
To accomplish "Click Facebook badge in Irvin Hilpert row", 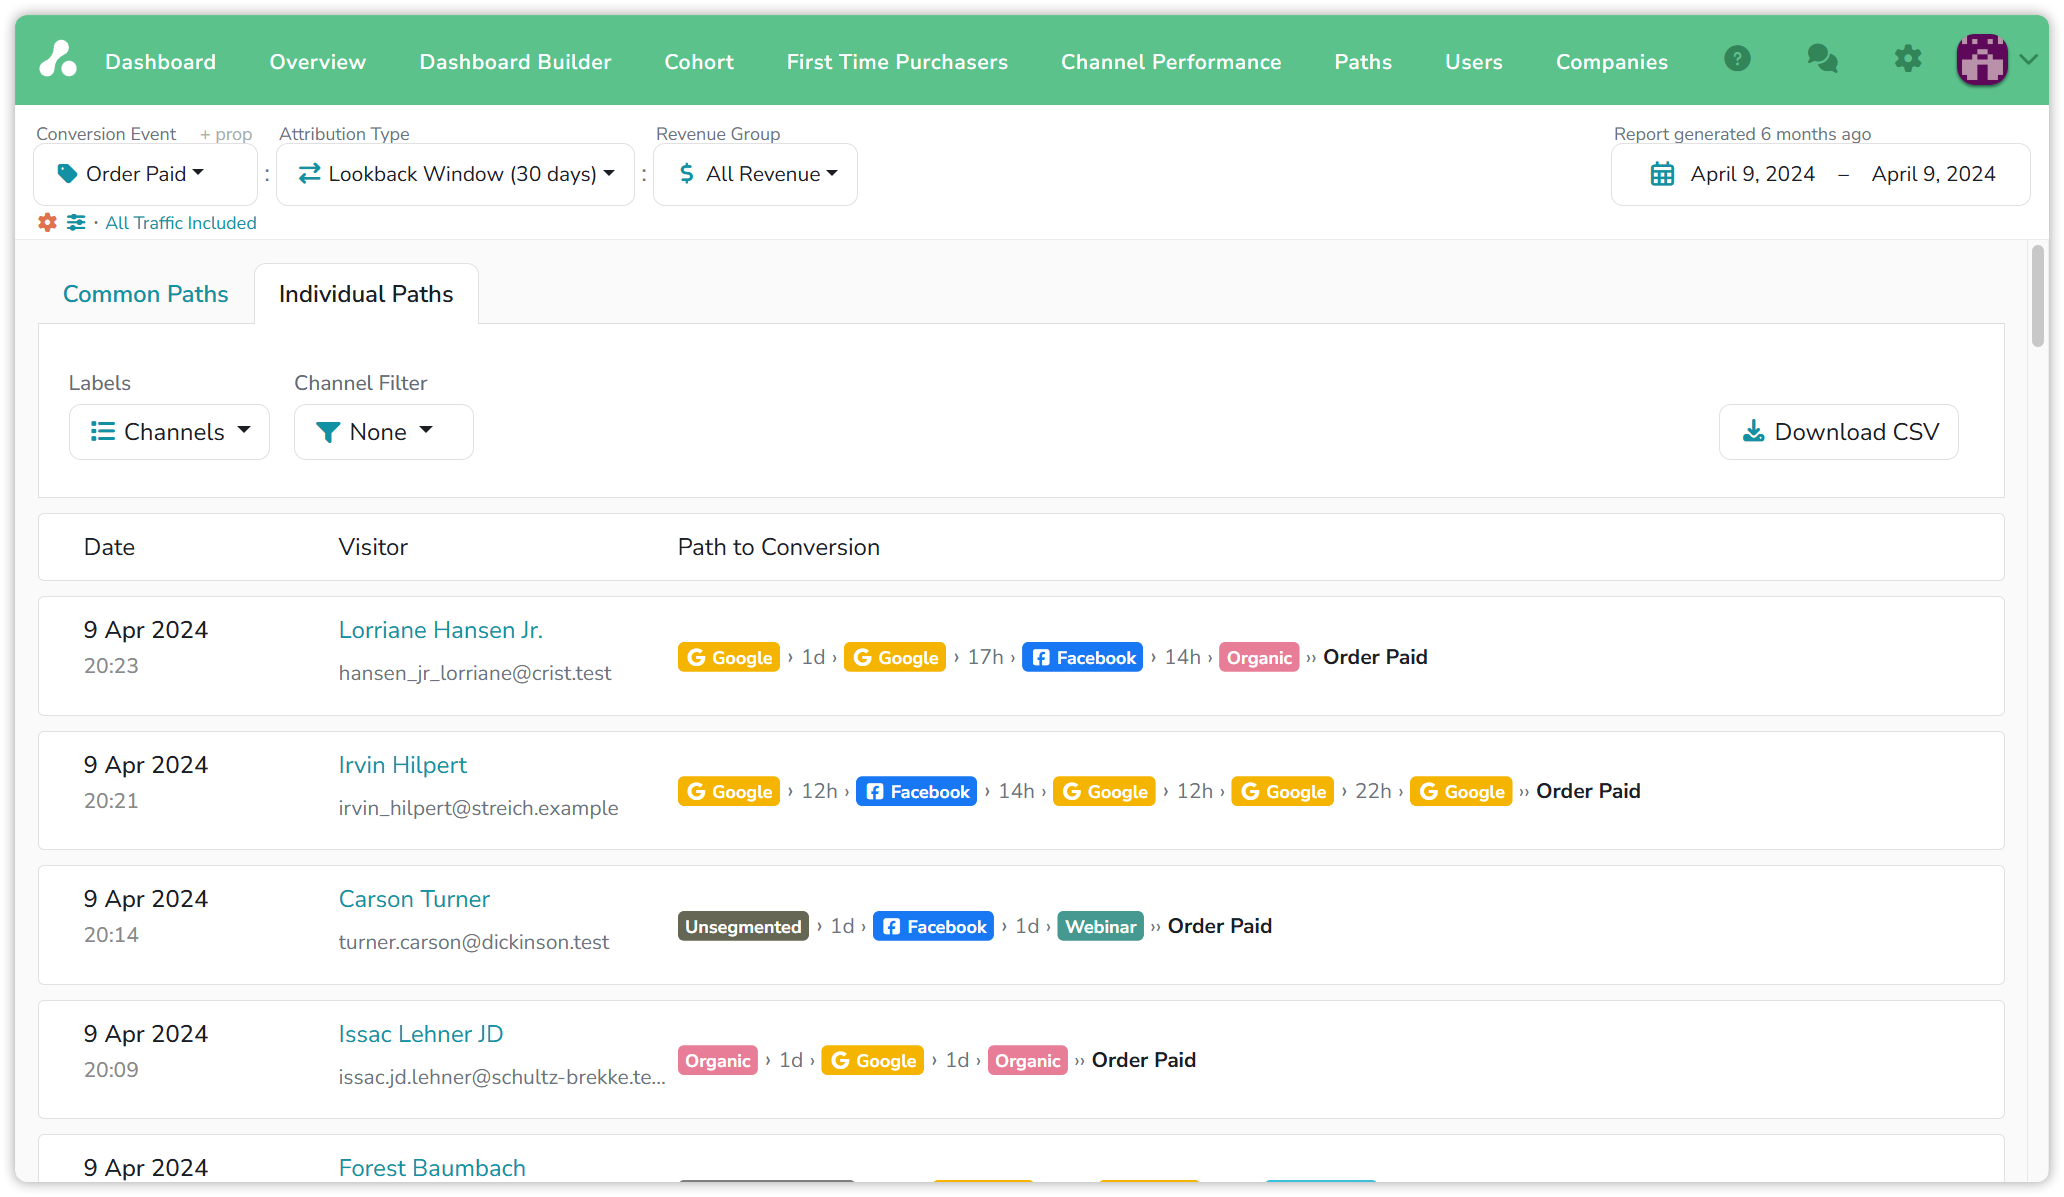I will point(916,791).
